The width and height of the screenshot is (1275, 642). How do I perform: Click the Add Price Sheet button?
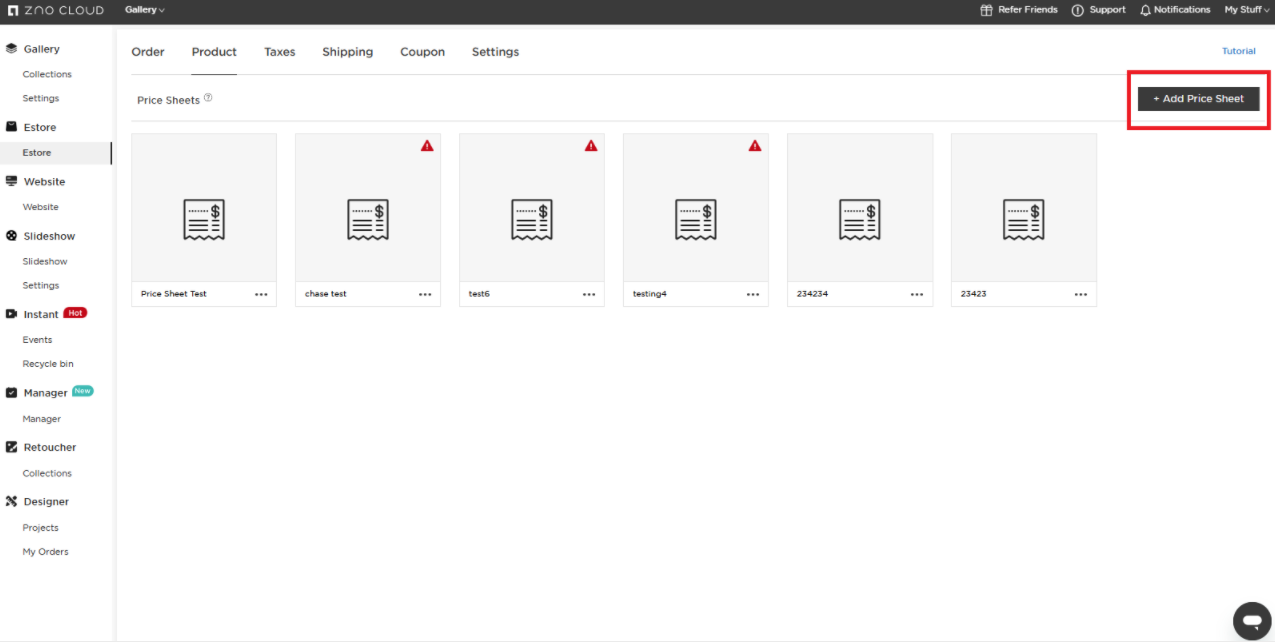pos(1198,99)
